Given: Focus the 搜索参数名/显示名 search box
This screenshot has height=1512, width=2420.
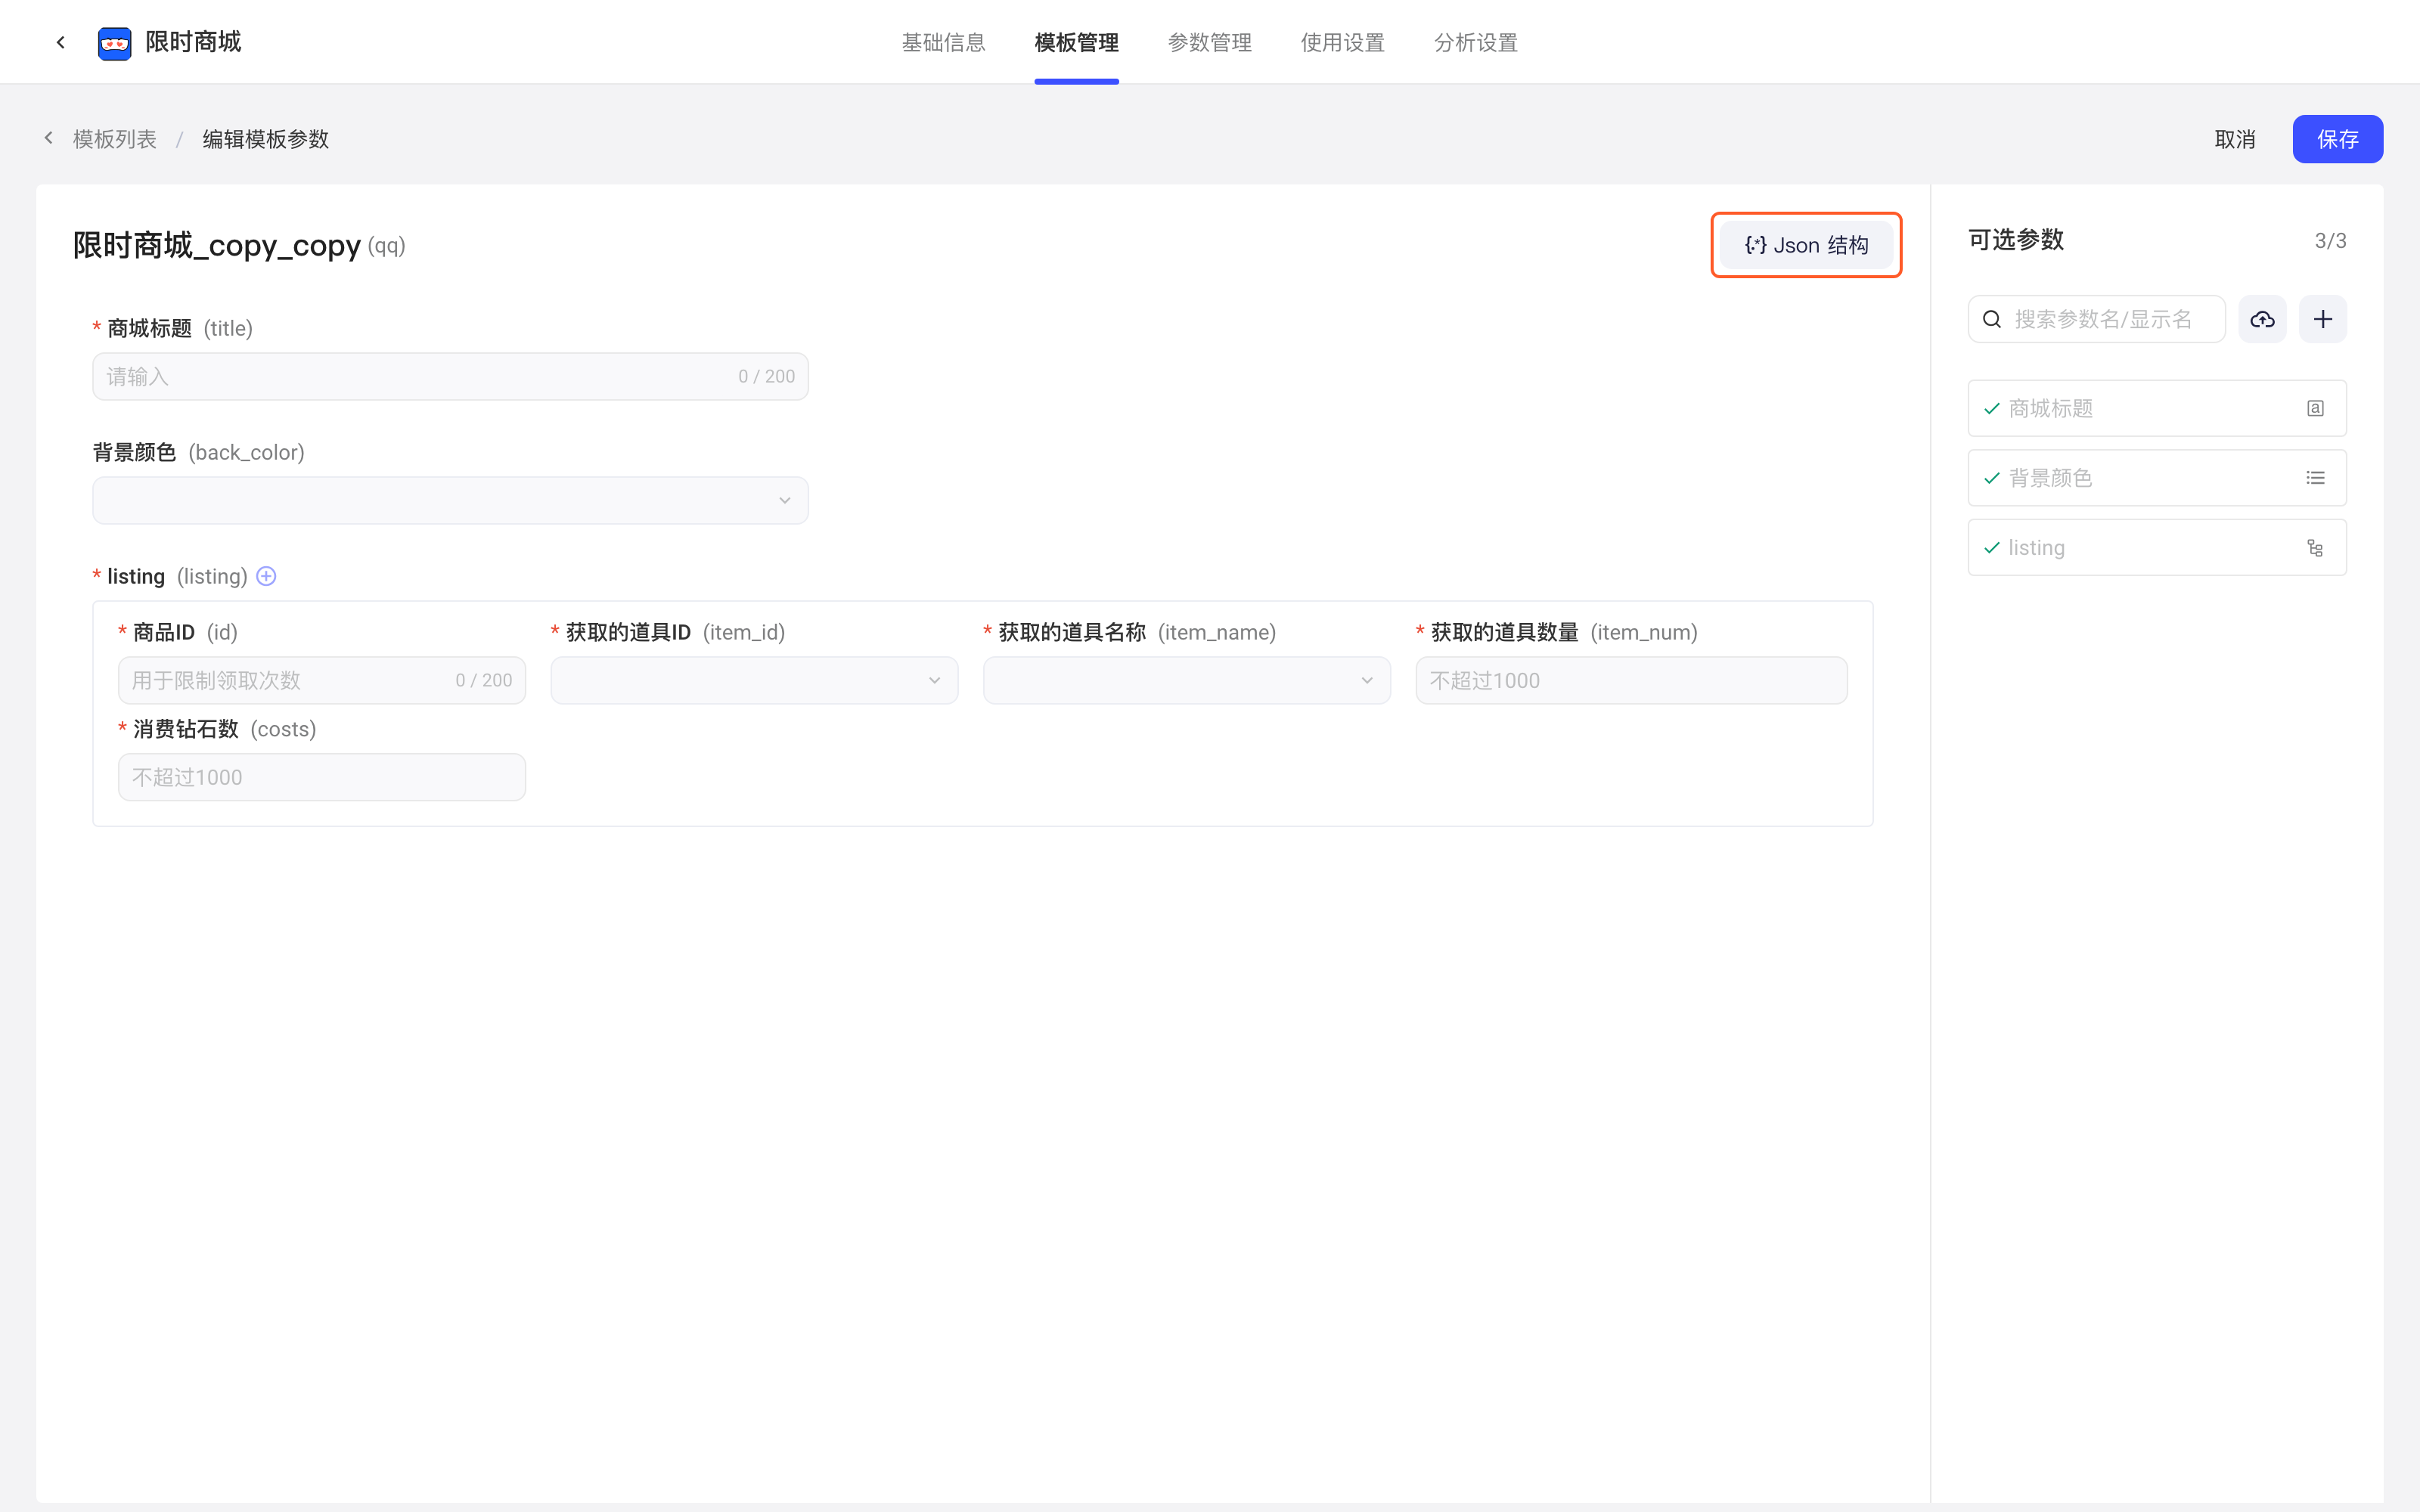Looking at the screenshot, I should tap(2096, 319).
